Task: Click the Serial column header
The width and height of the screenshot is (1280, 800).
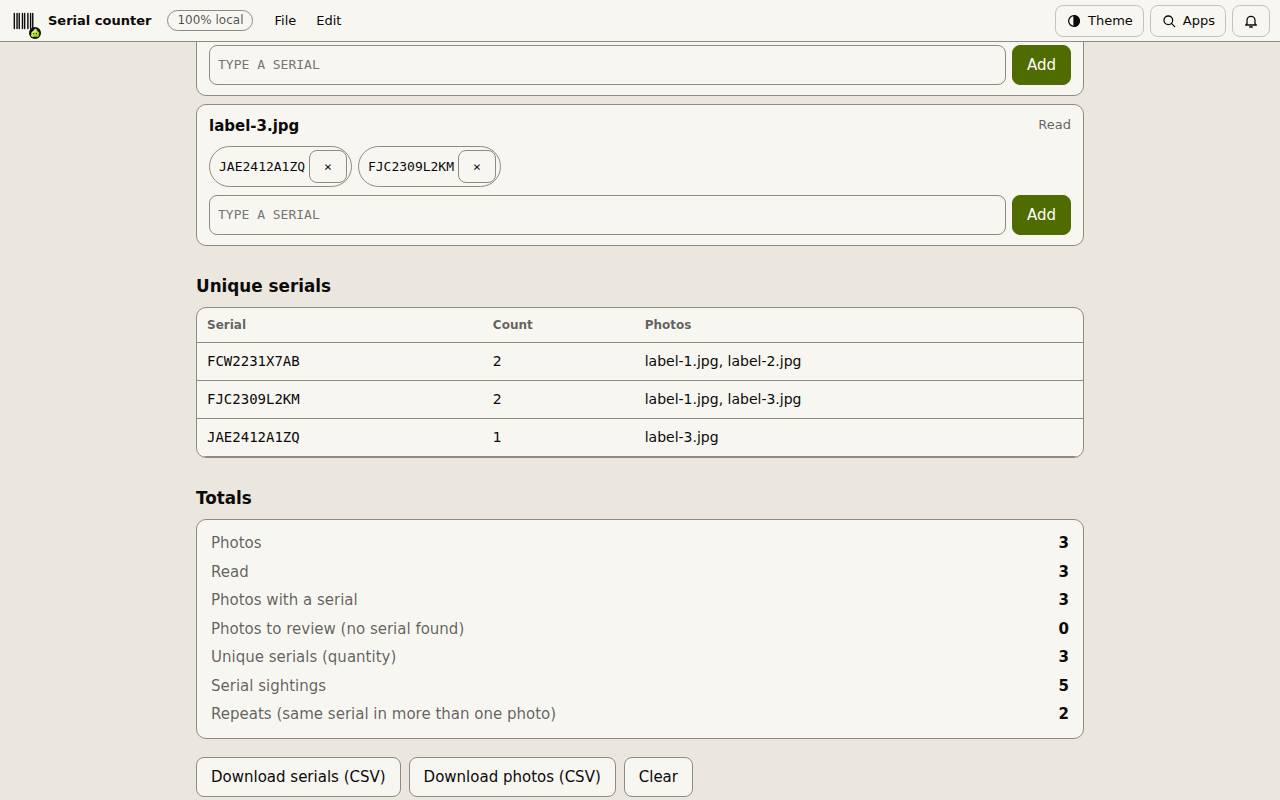Action: click(226, 325)
